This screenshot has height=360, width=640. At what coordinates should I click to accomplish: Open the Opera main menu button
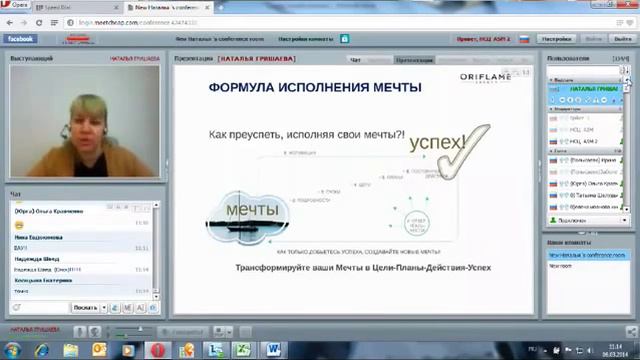[x=15, y=5]
